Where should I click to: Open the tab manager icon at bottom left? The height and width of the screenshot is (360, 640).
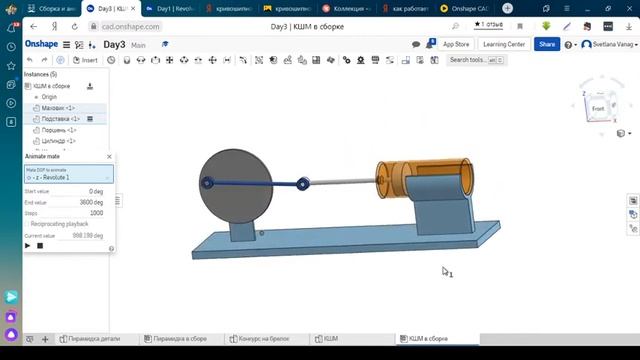click(30, 339)
